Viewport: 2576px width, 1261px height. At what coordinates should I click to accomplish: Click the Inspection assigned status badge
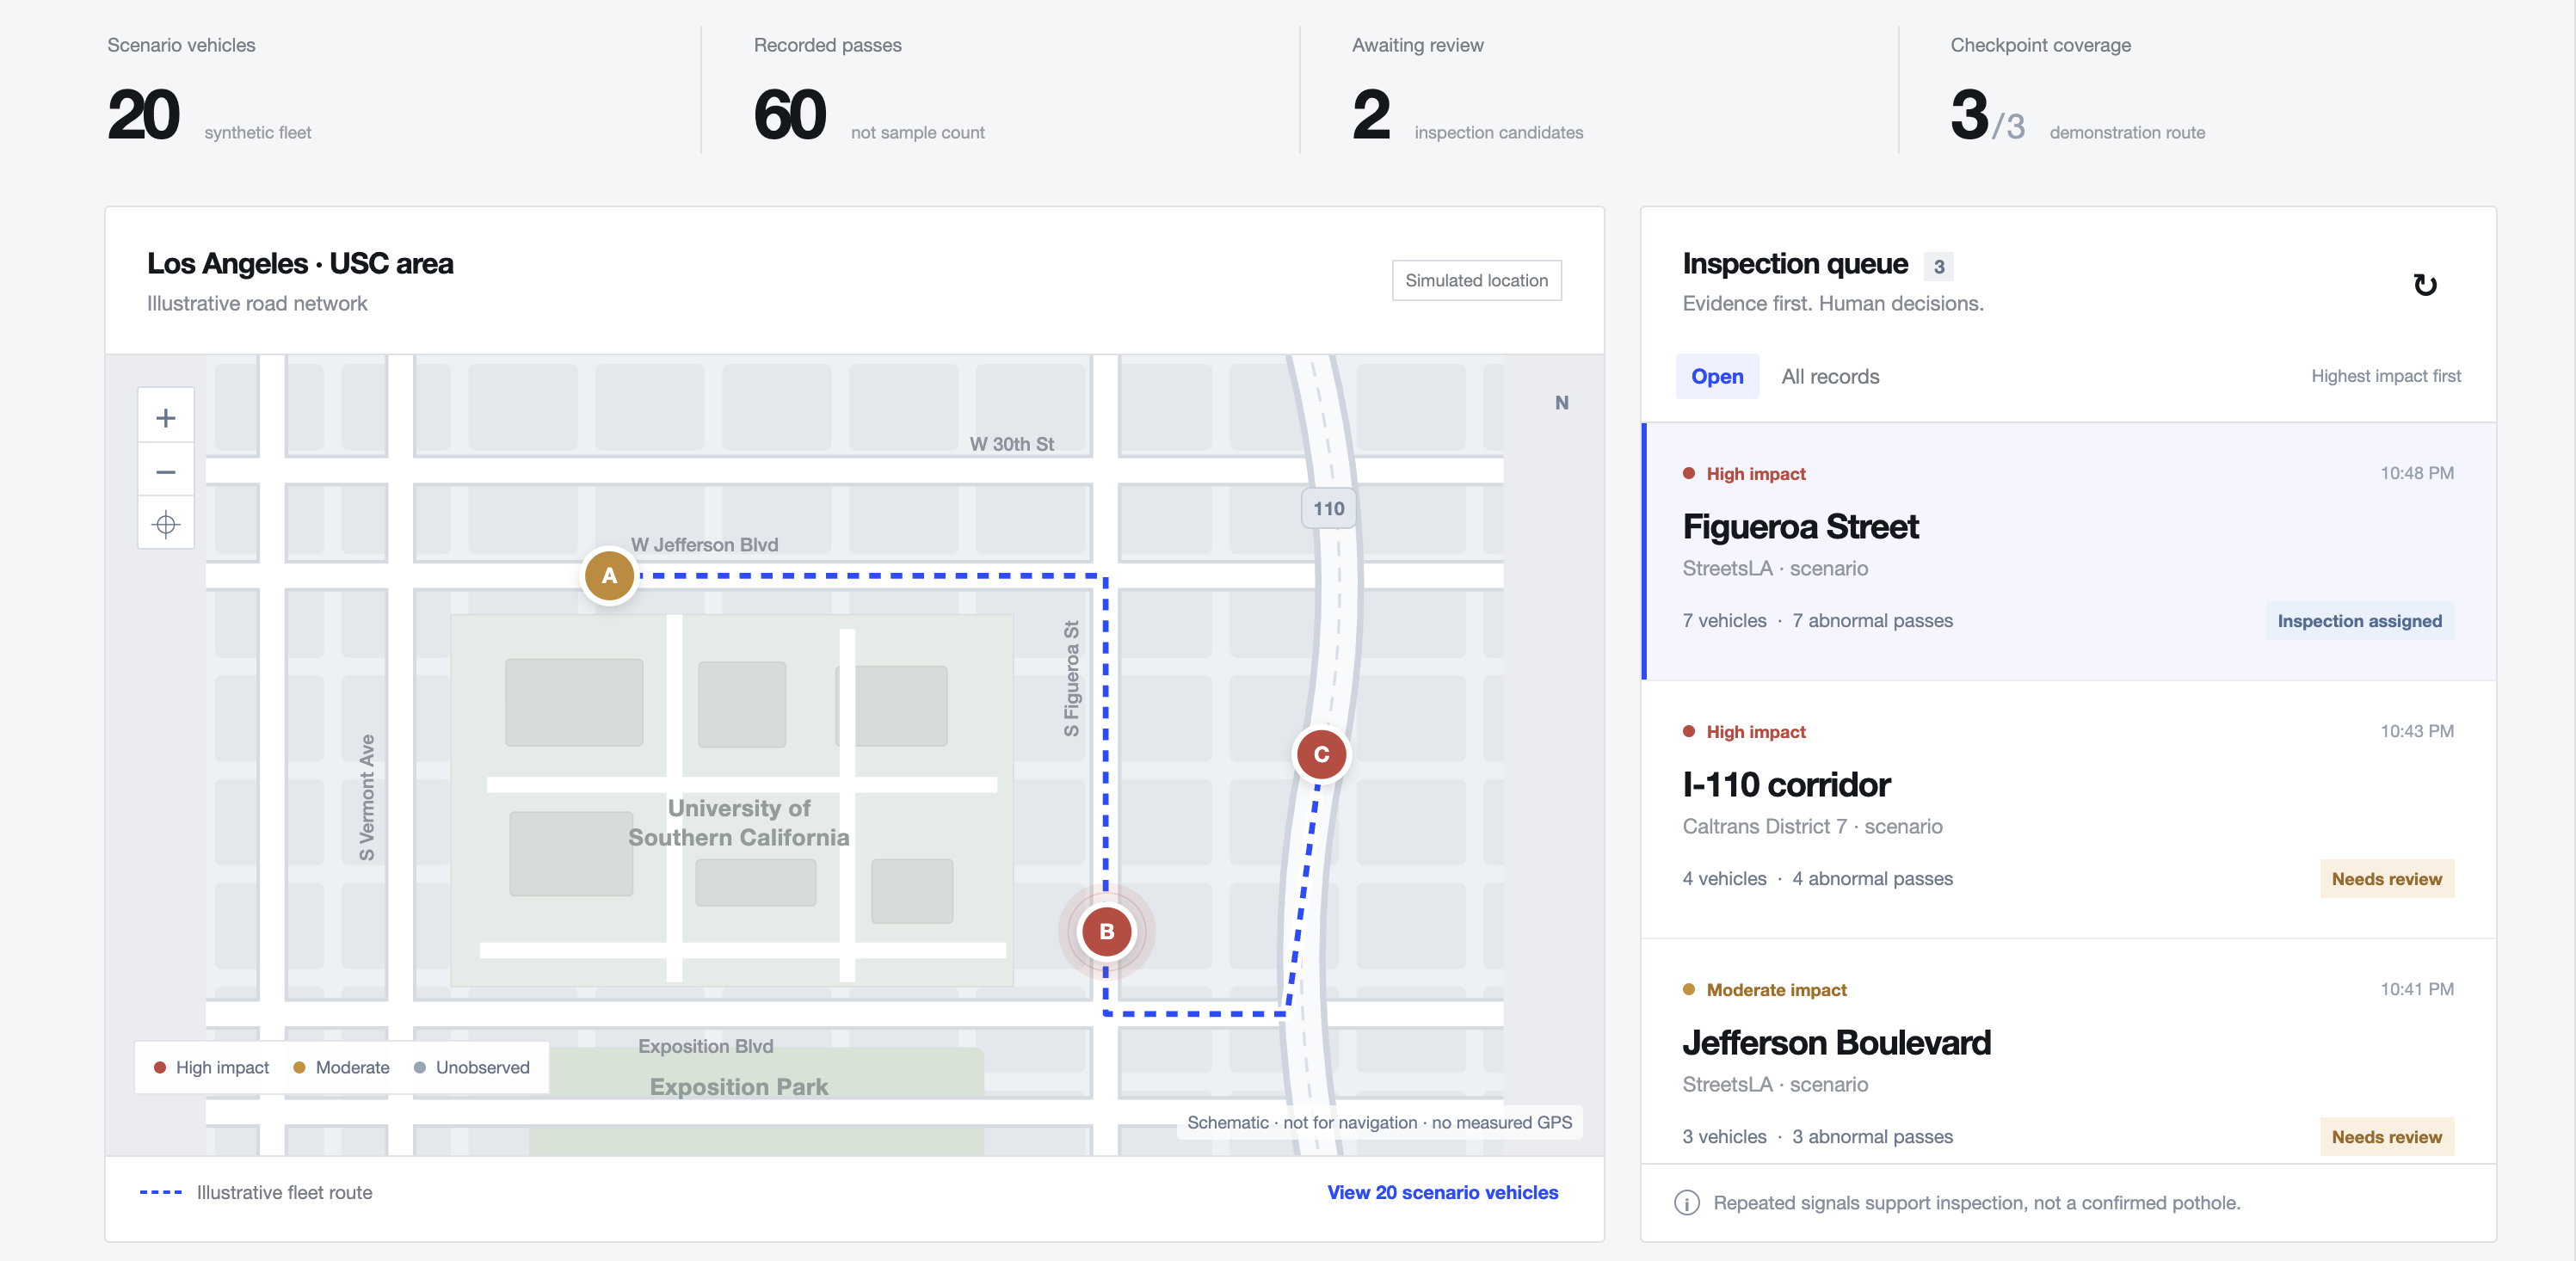pos(2359,621)
